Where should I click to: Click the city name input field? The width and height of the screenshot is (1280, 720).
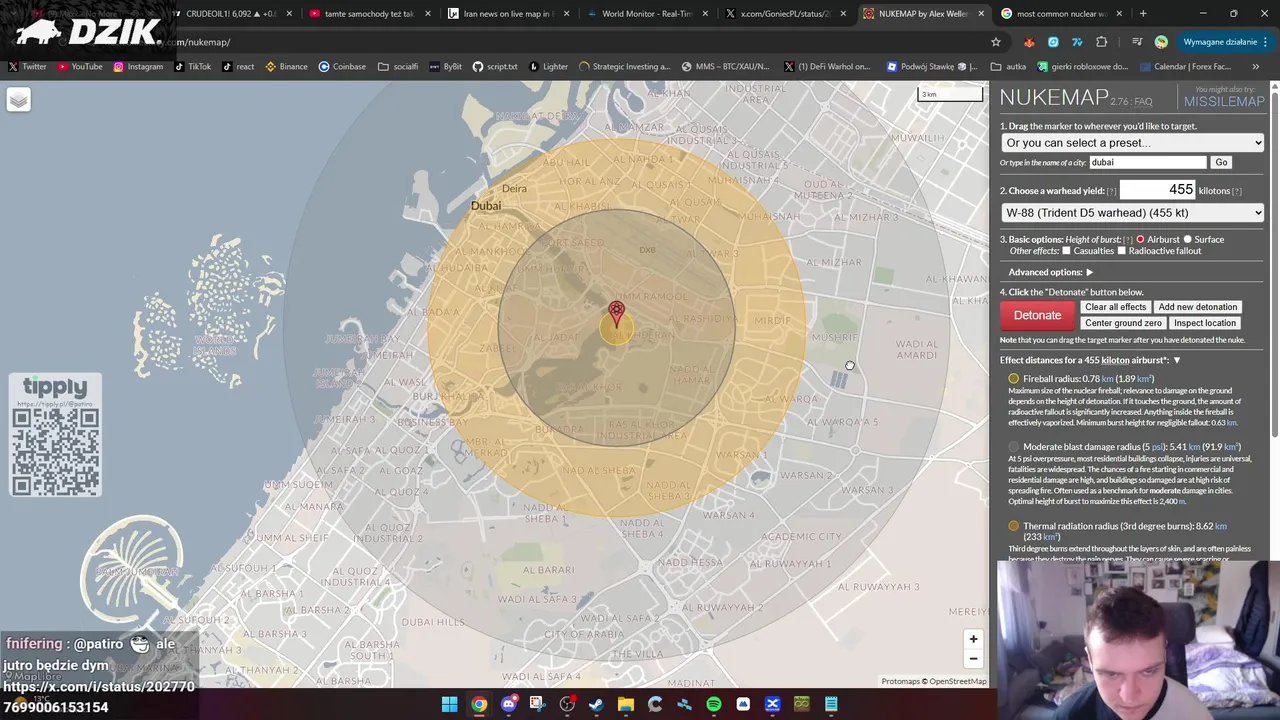(x=1148, y=162)
